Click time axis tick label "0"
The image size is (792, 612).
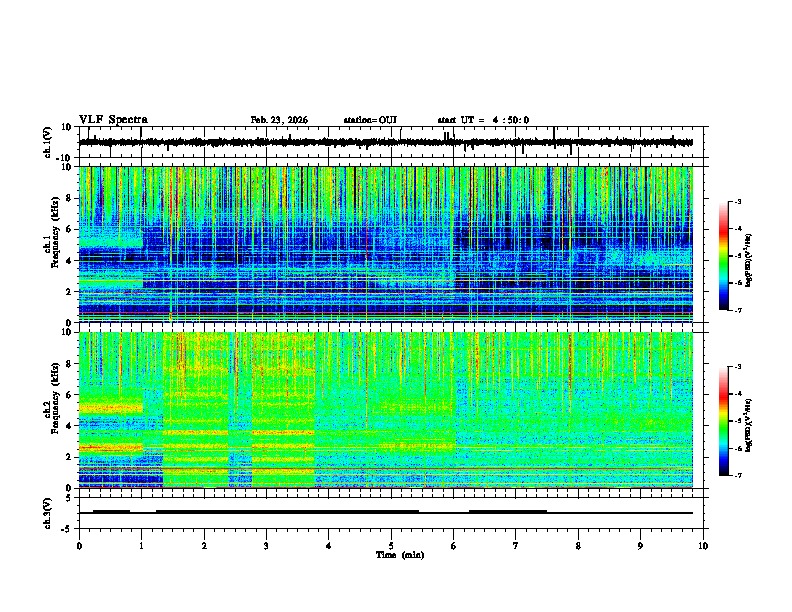click(79, 546)
